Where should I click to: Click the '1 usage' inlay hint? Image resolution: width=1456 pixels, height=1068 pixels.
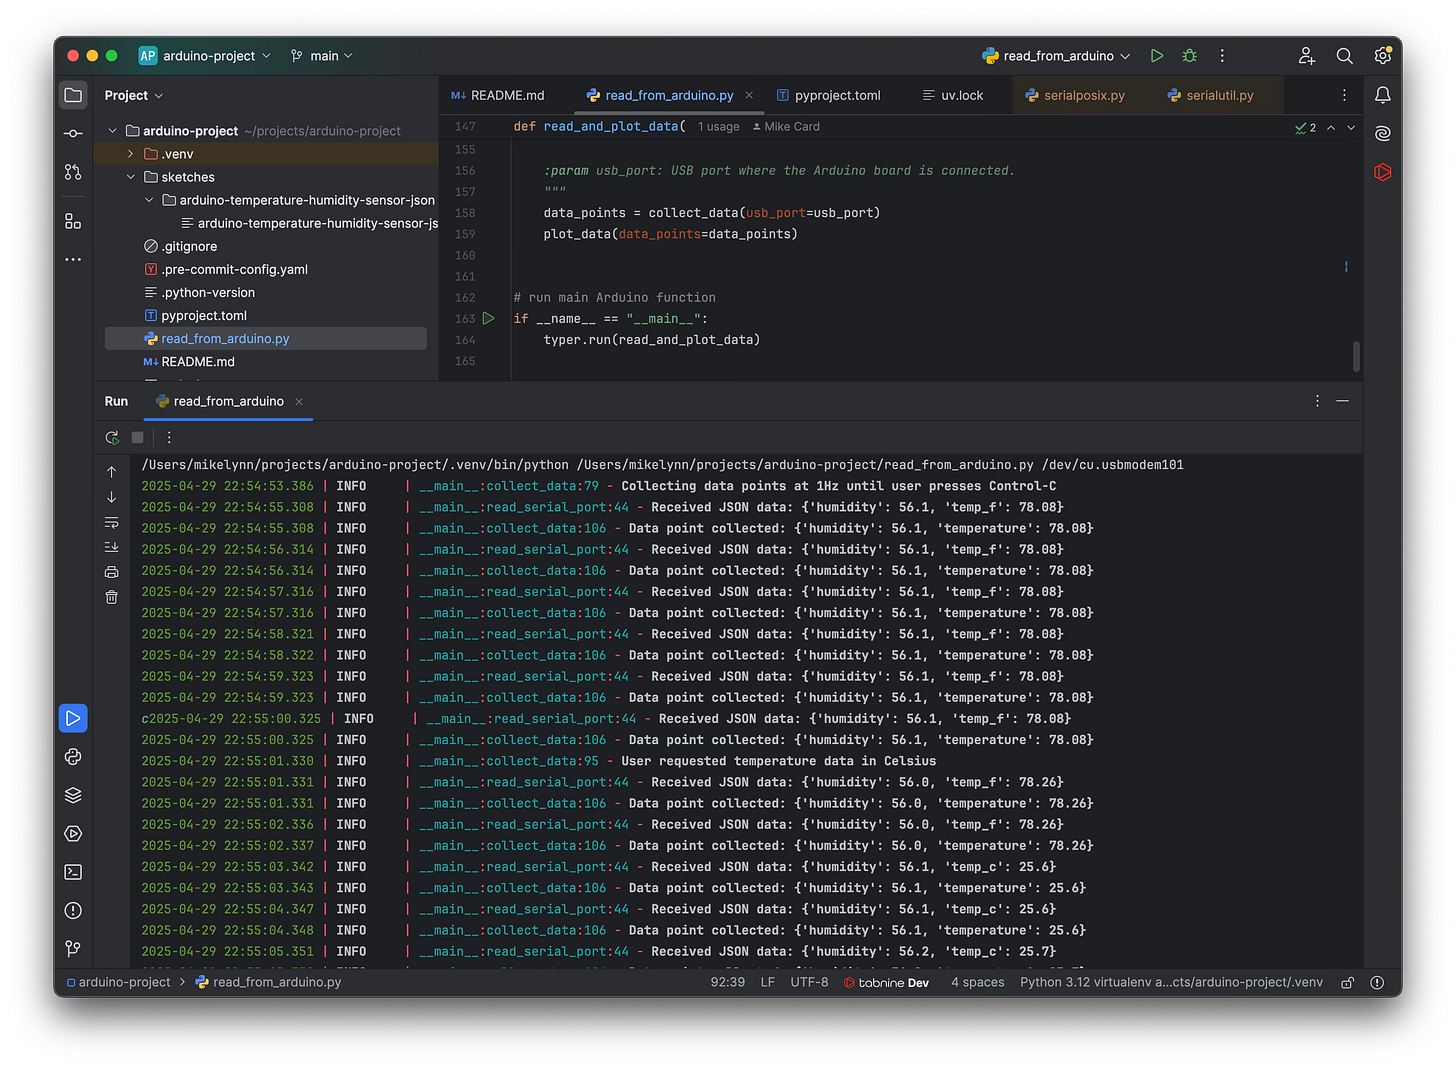click(x=718, y=127)
